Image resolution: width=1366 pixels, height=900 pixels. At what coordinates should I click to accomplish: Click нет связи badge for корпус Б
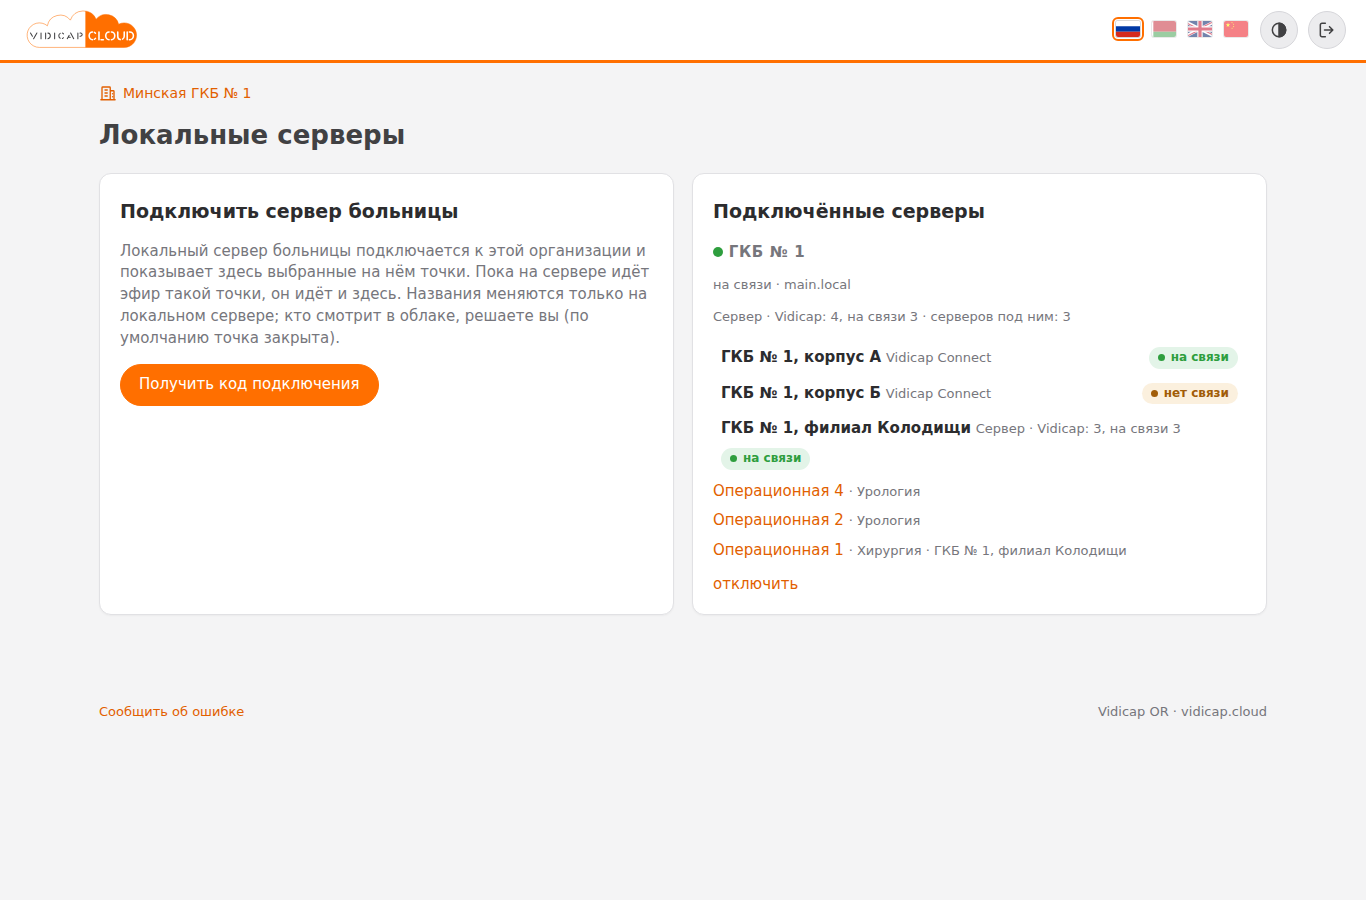point(1190,393)
